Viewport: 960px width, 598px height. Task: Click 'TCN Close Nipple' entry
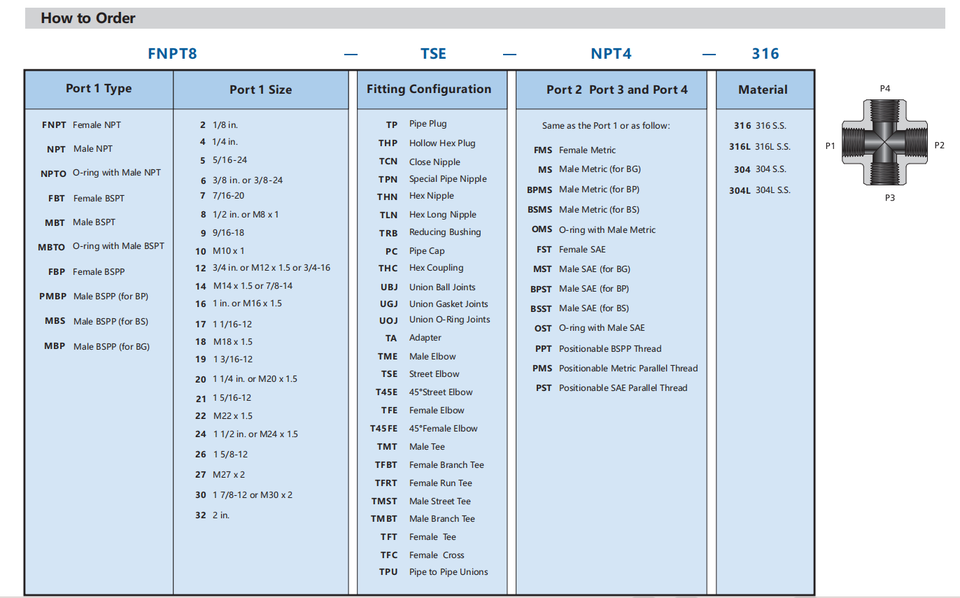(419, 162)
